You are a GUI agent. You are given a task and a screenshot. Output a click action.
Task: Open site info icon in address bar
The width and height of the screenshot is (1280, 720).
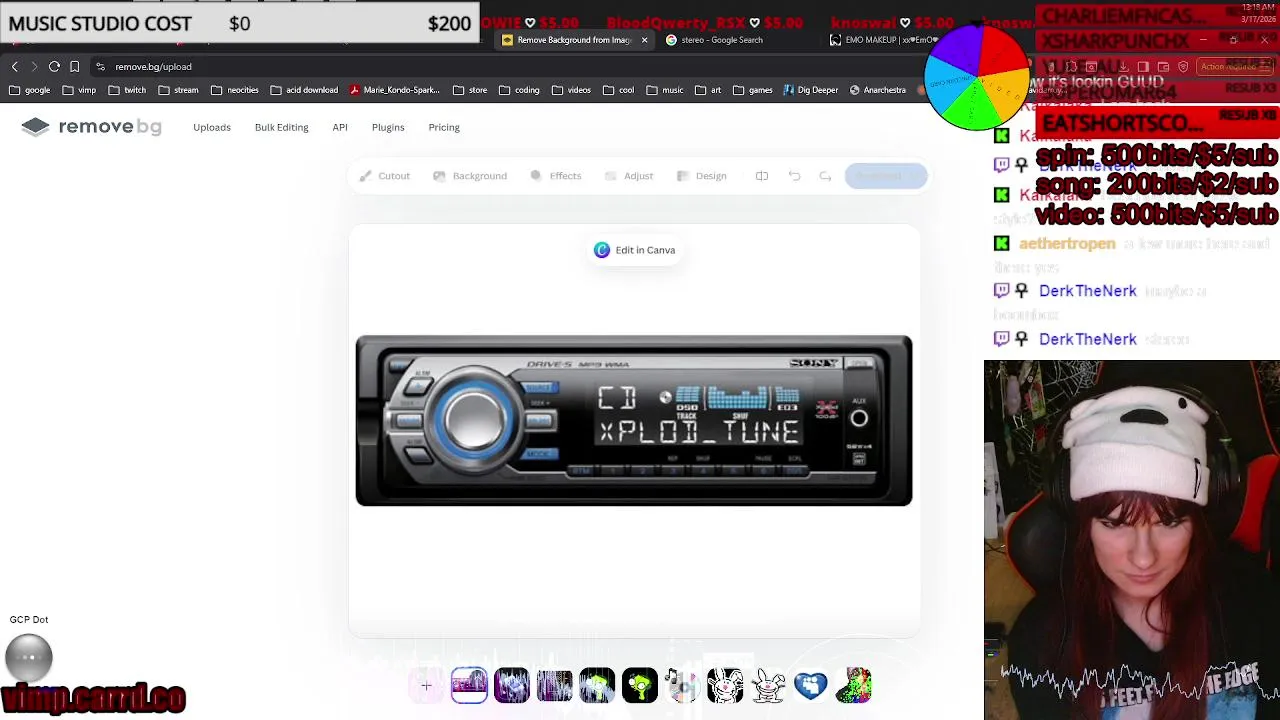tap(100, 67)
